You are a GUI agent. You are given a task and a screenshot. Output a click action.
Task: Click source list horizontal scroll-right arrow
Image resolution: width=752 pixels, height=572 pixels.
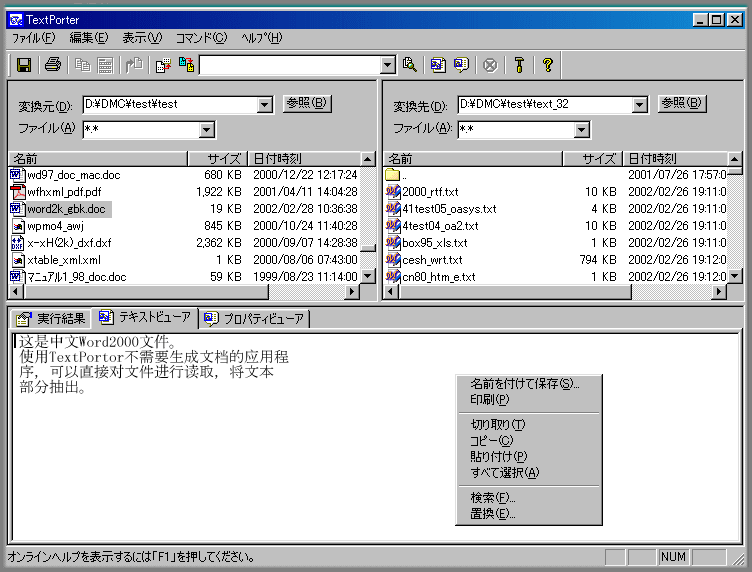352,291
